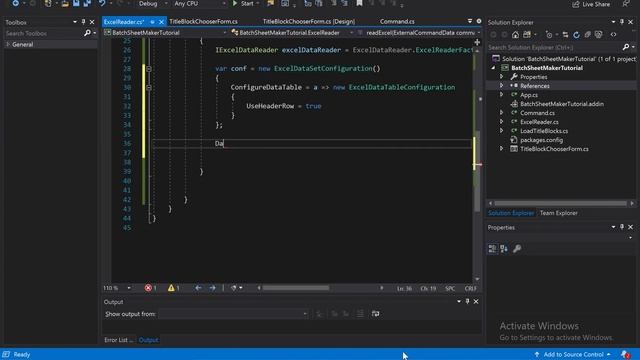Viewport: 640px width, 360px height.
Task: Toggle pin on the Output panel
Action: point(467,302)
